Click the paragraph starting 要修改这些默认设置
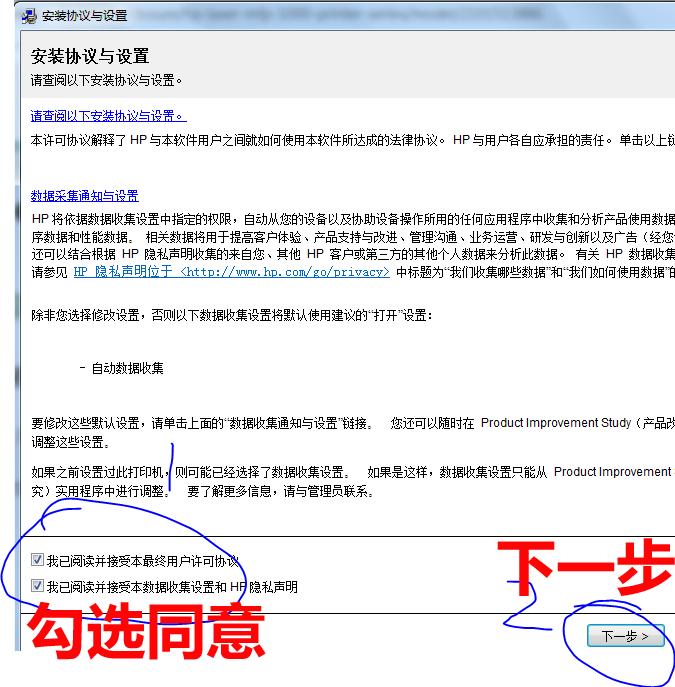Image resolution: width=675 pixels, height=687 pixels. 353,432
